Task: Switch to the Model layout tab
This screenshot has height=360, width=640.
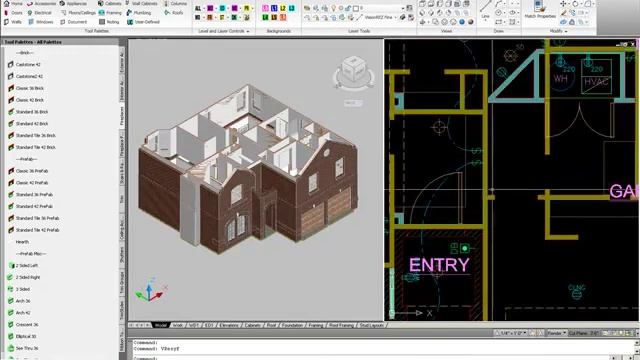Action: pyautogui.click(x=161, y=325)
